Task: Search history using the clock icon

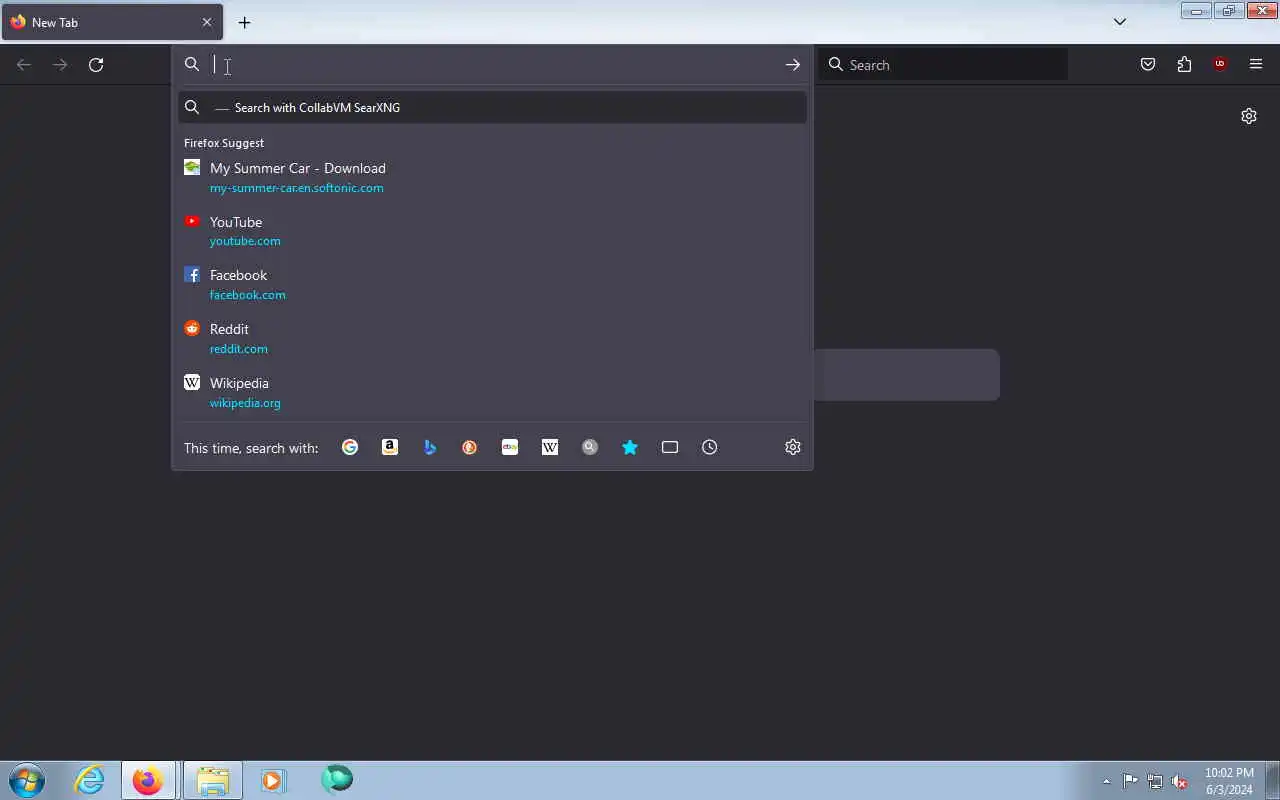Action: point(710,447)
